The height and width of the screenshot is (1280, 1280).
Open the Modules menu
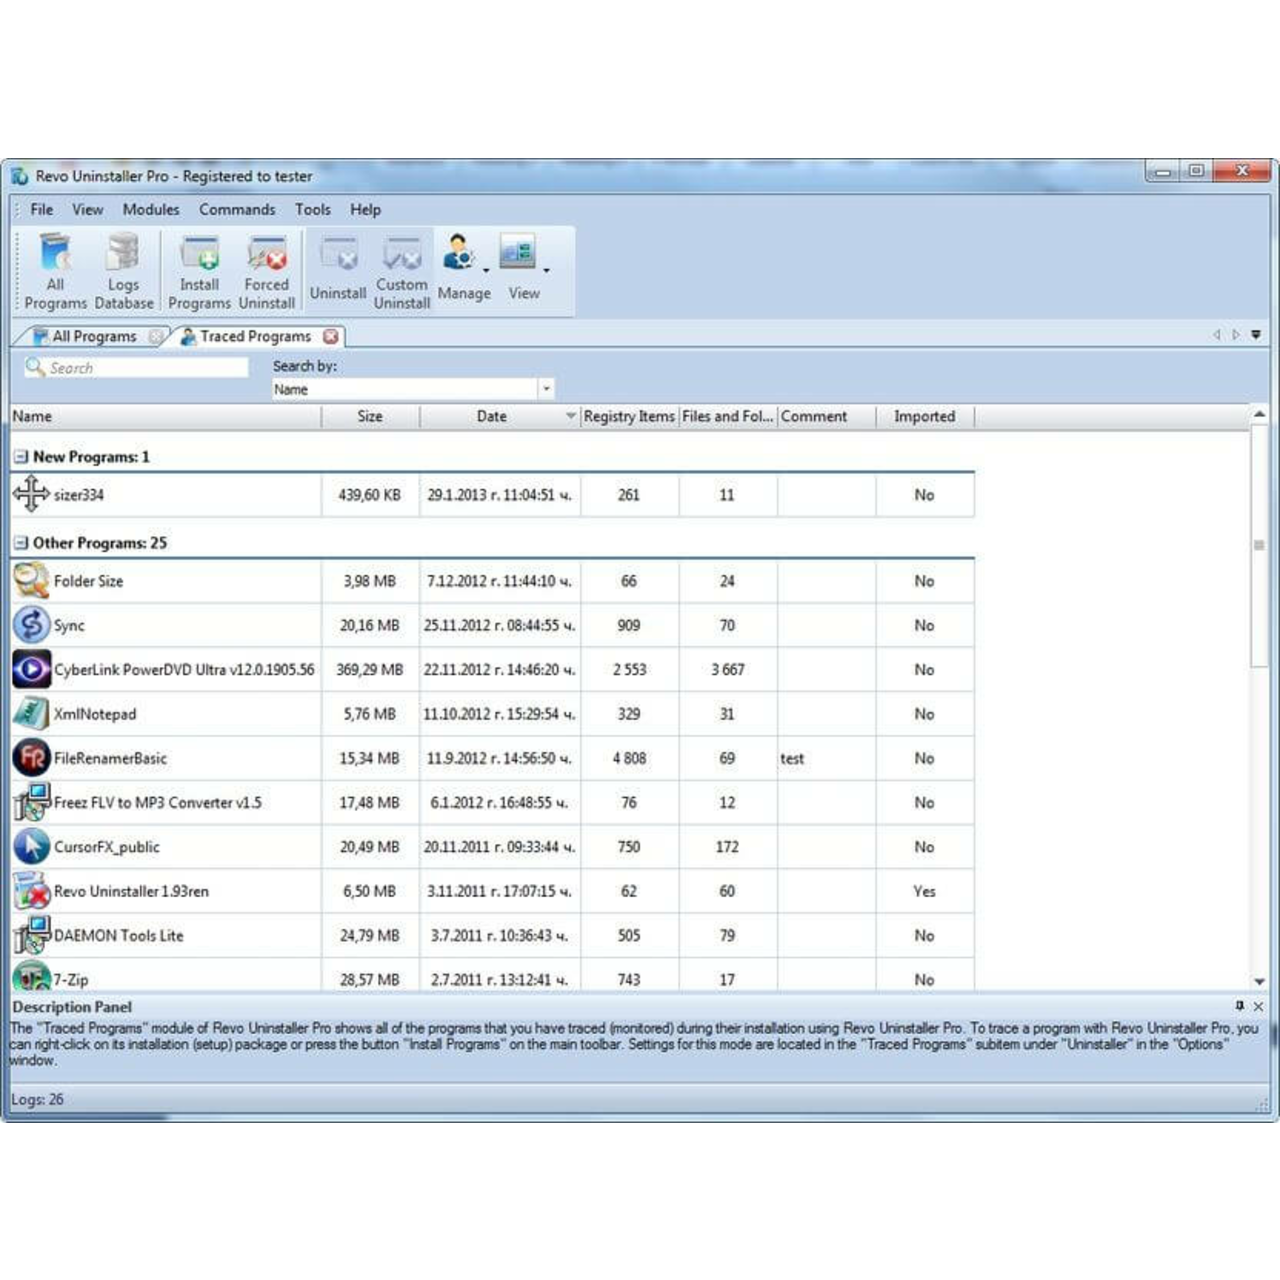(151, 209)
